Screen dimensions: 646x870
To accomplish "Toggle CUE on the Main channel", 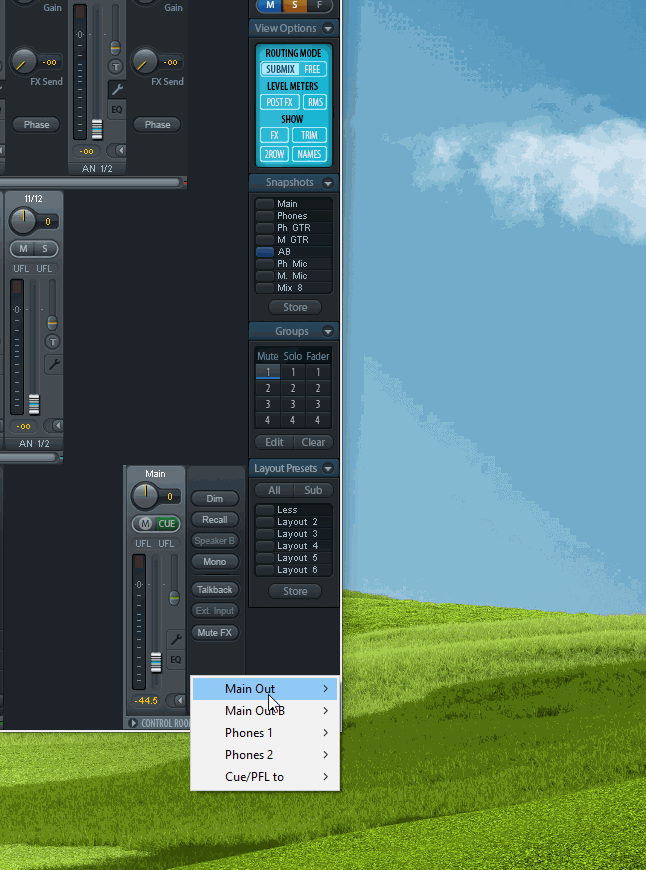I will pyautogui.click(x=166, y=523).
